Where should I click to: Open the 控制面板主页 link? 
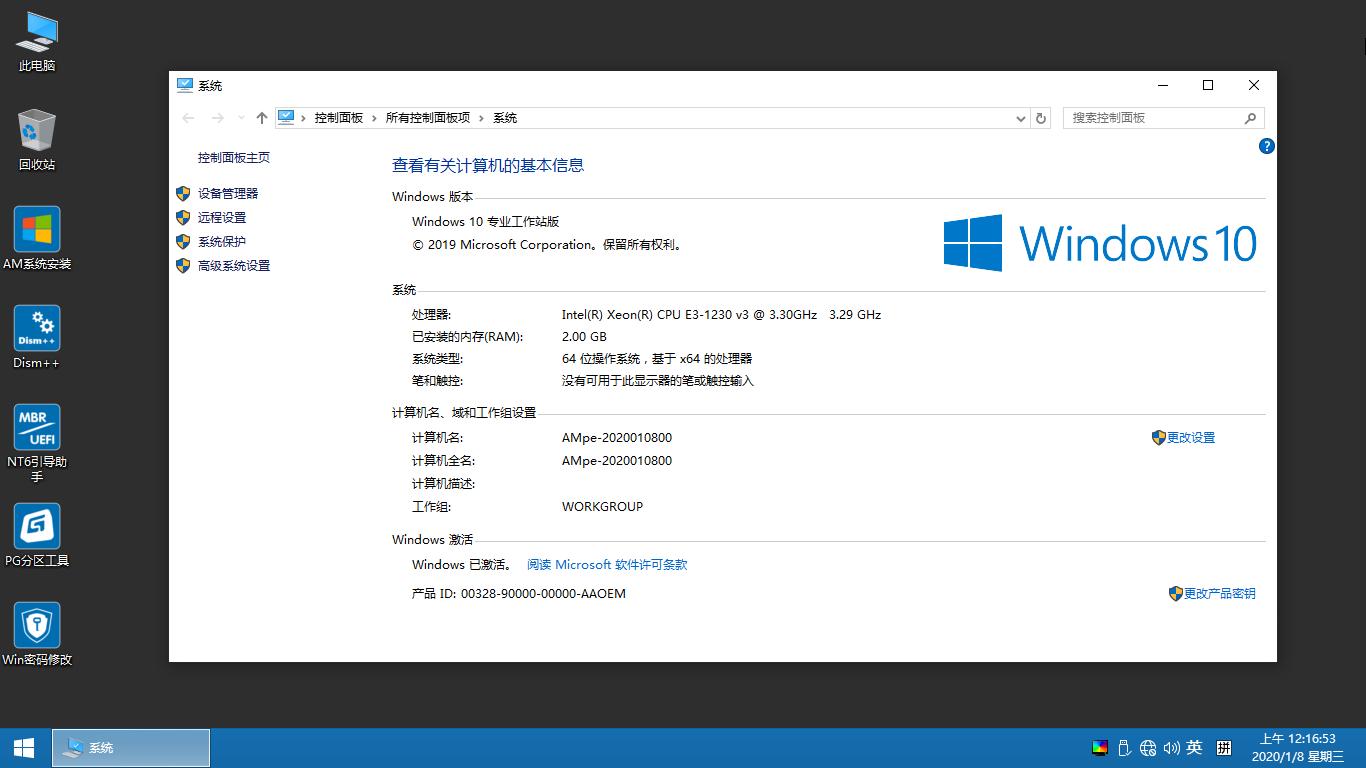(x=234, y=158)
